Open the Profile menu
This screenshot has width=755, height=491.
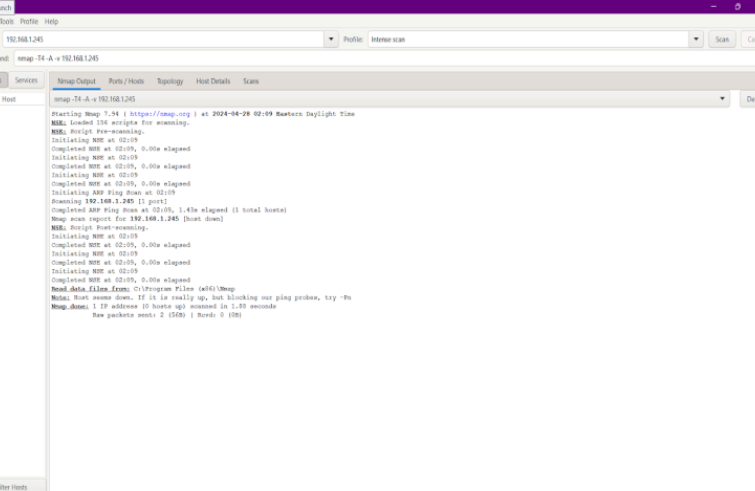click(x=29, y=22)
